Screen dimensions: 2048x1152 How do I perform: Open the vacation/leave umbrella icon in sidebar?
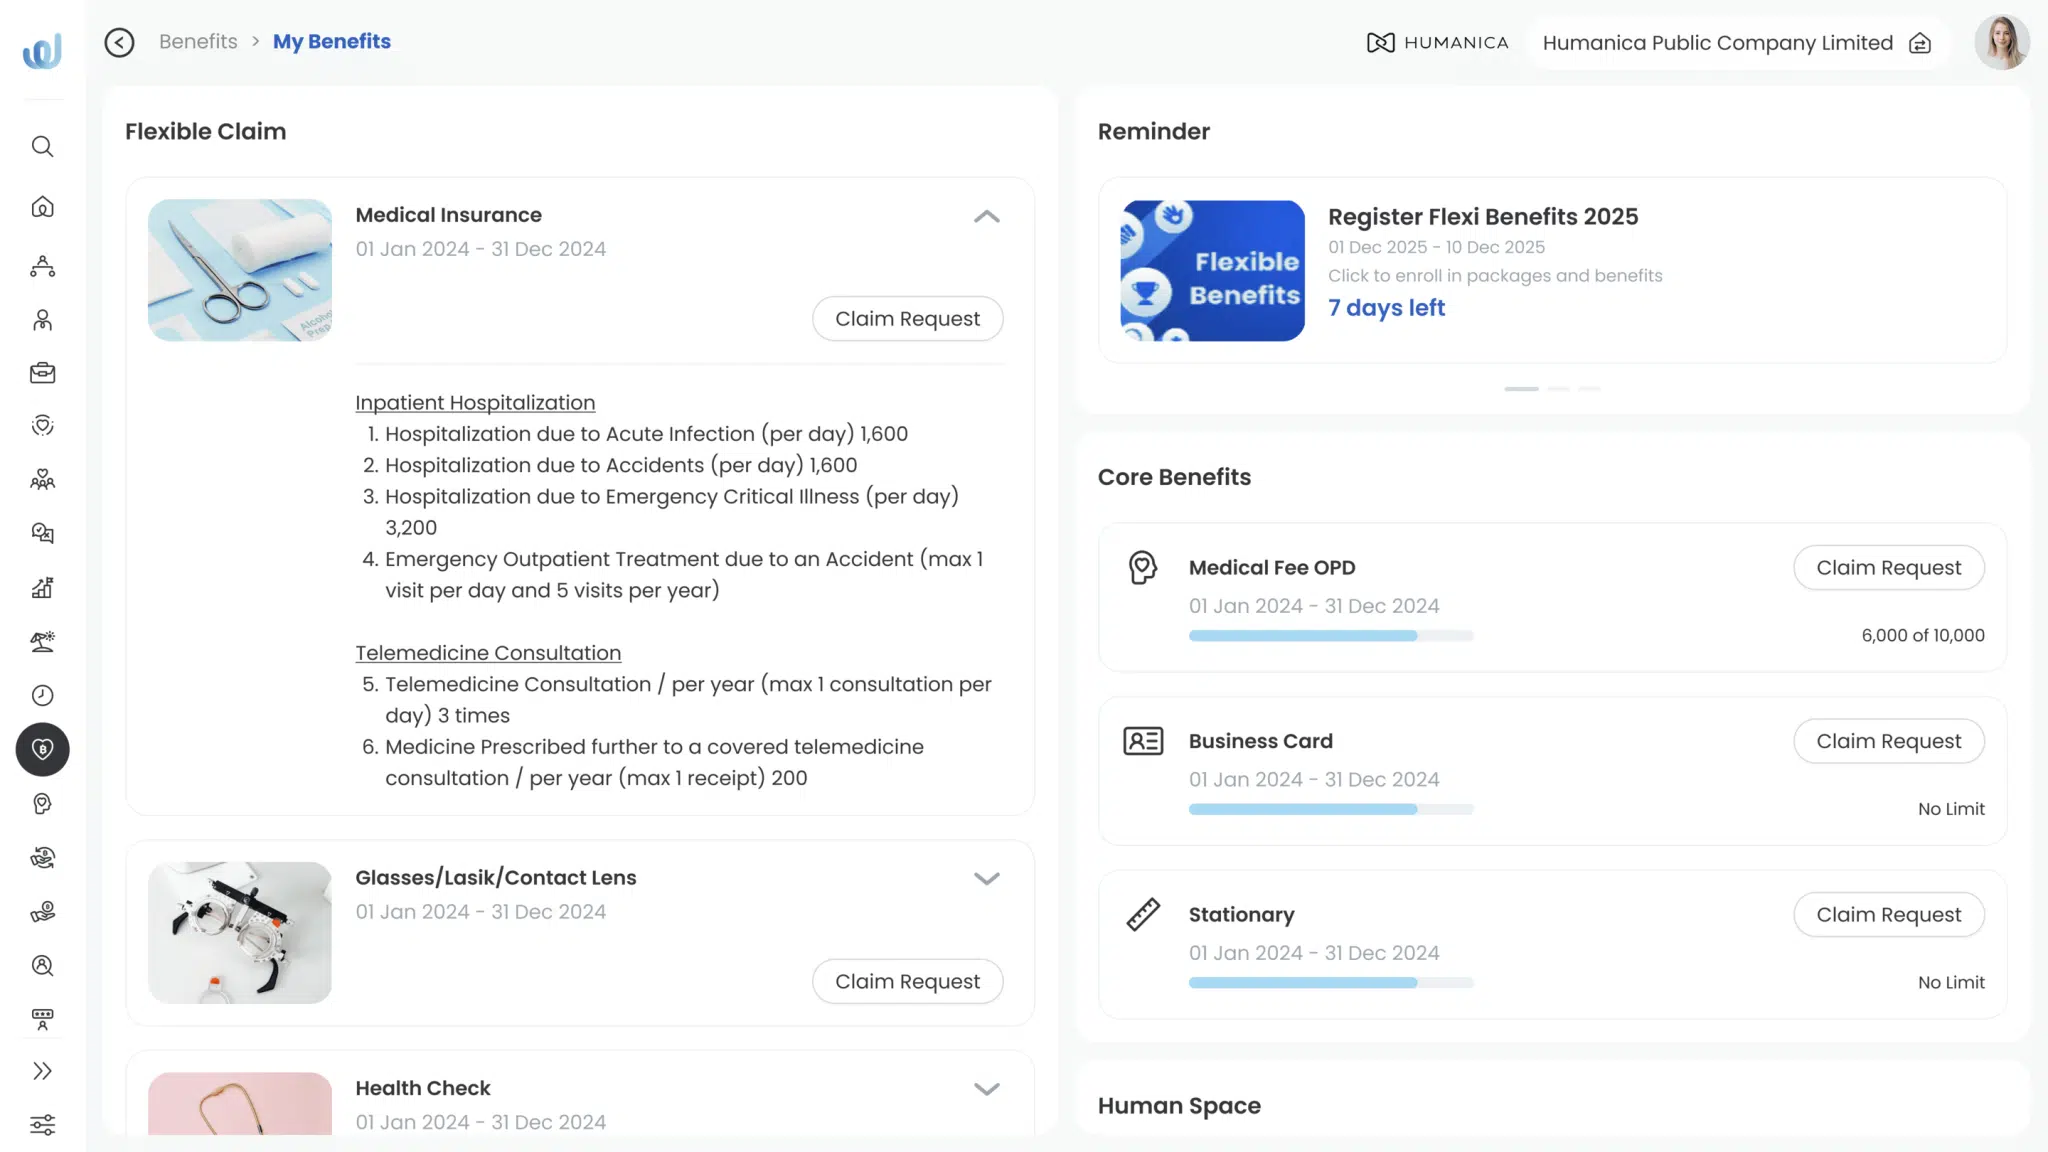(x=42, y=641)
